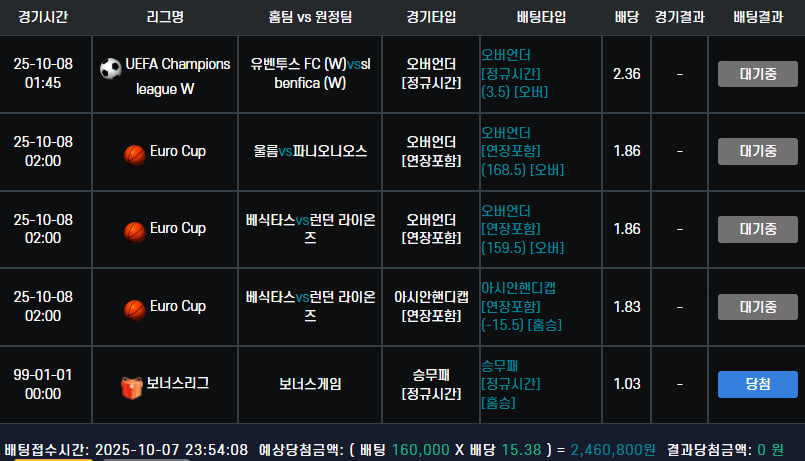Click the 보너스게임 entry in the bonus row
805x461 pixels.
pos(310,384)
